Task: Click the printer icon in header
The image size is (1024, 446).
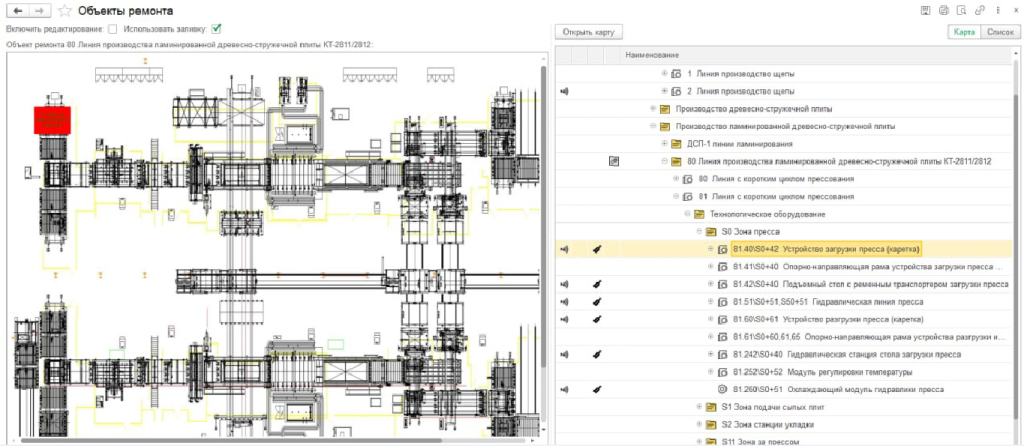Action: click(x=943, y=10)
